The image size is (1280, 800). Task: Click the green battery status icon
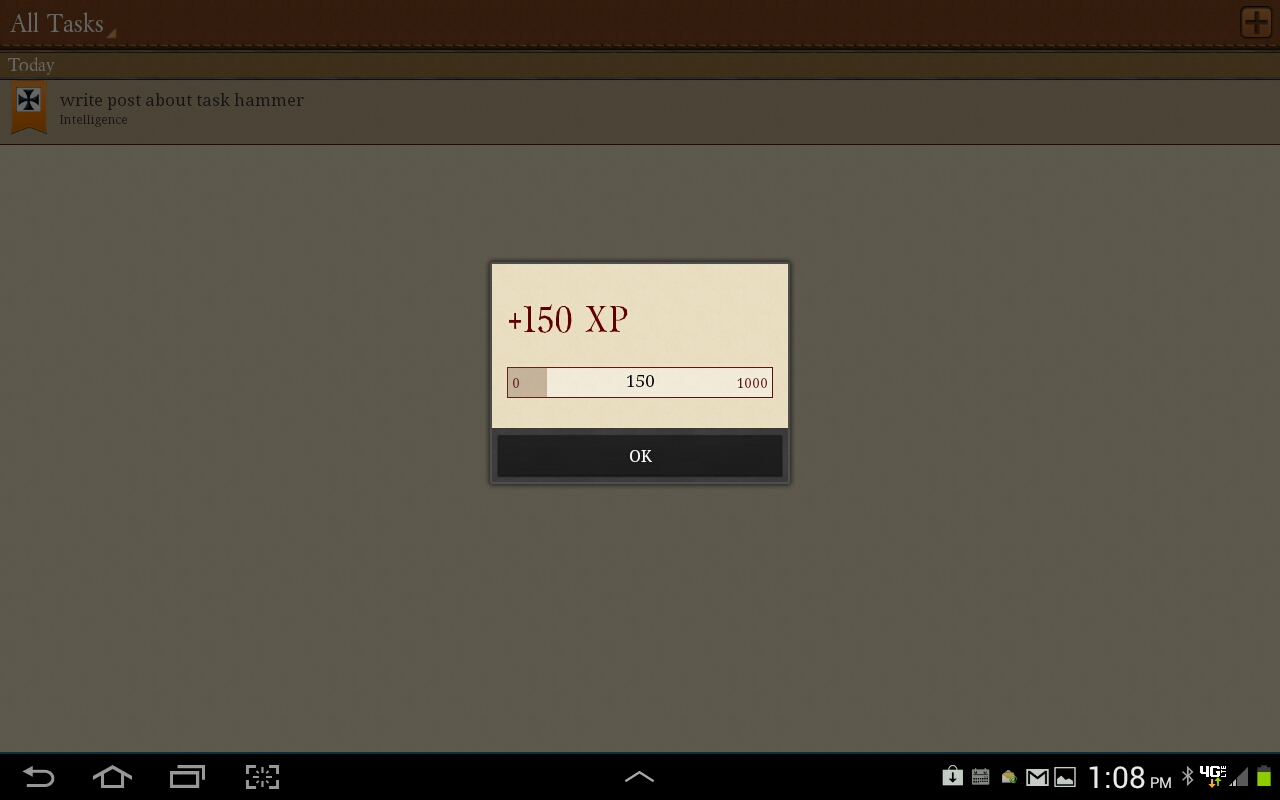[x=1264, y=776]
